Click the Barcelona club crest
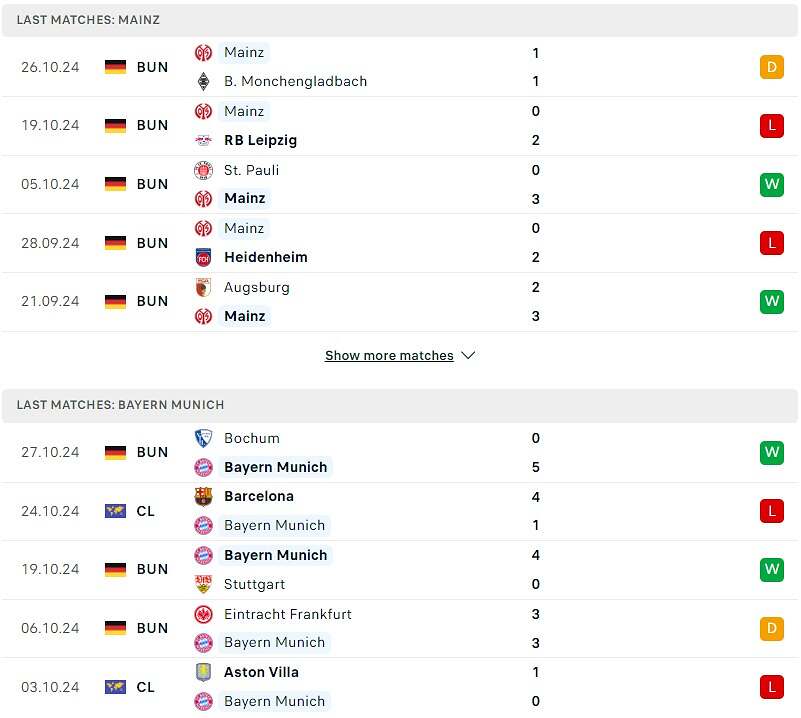Screen dimensions: 801x718 [x=204, y=496]
